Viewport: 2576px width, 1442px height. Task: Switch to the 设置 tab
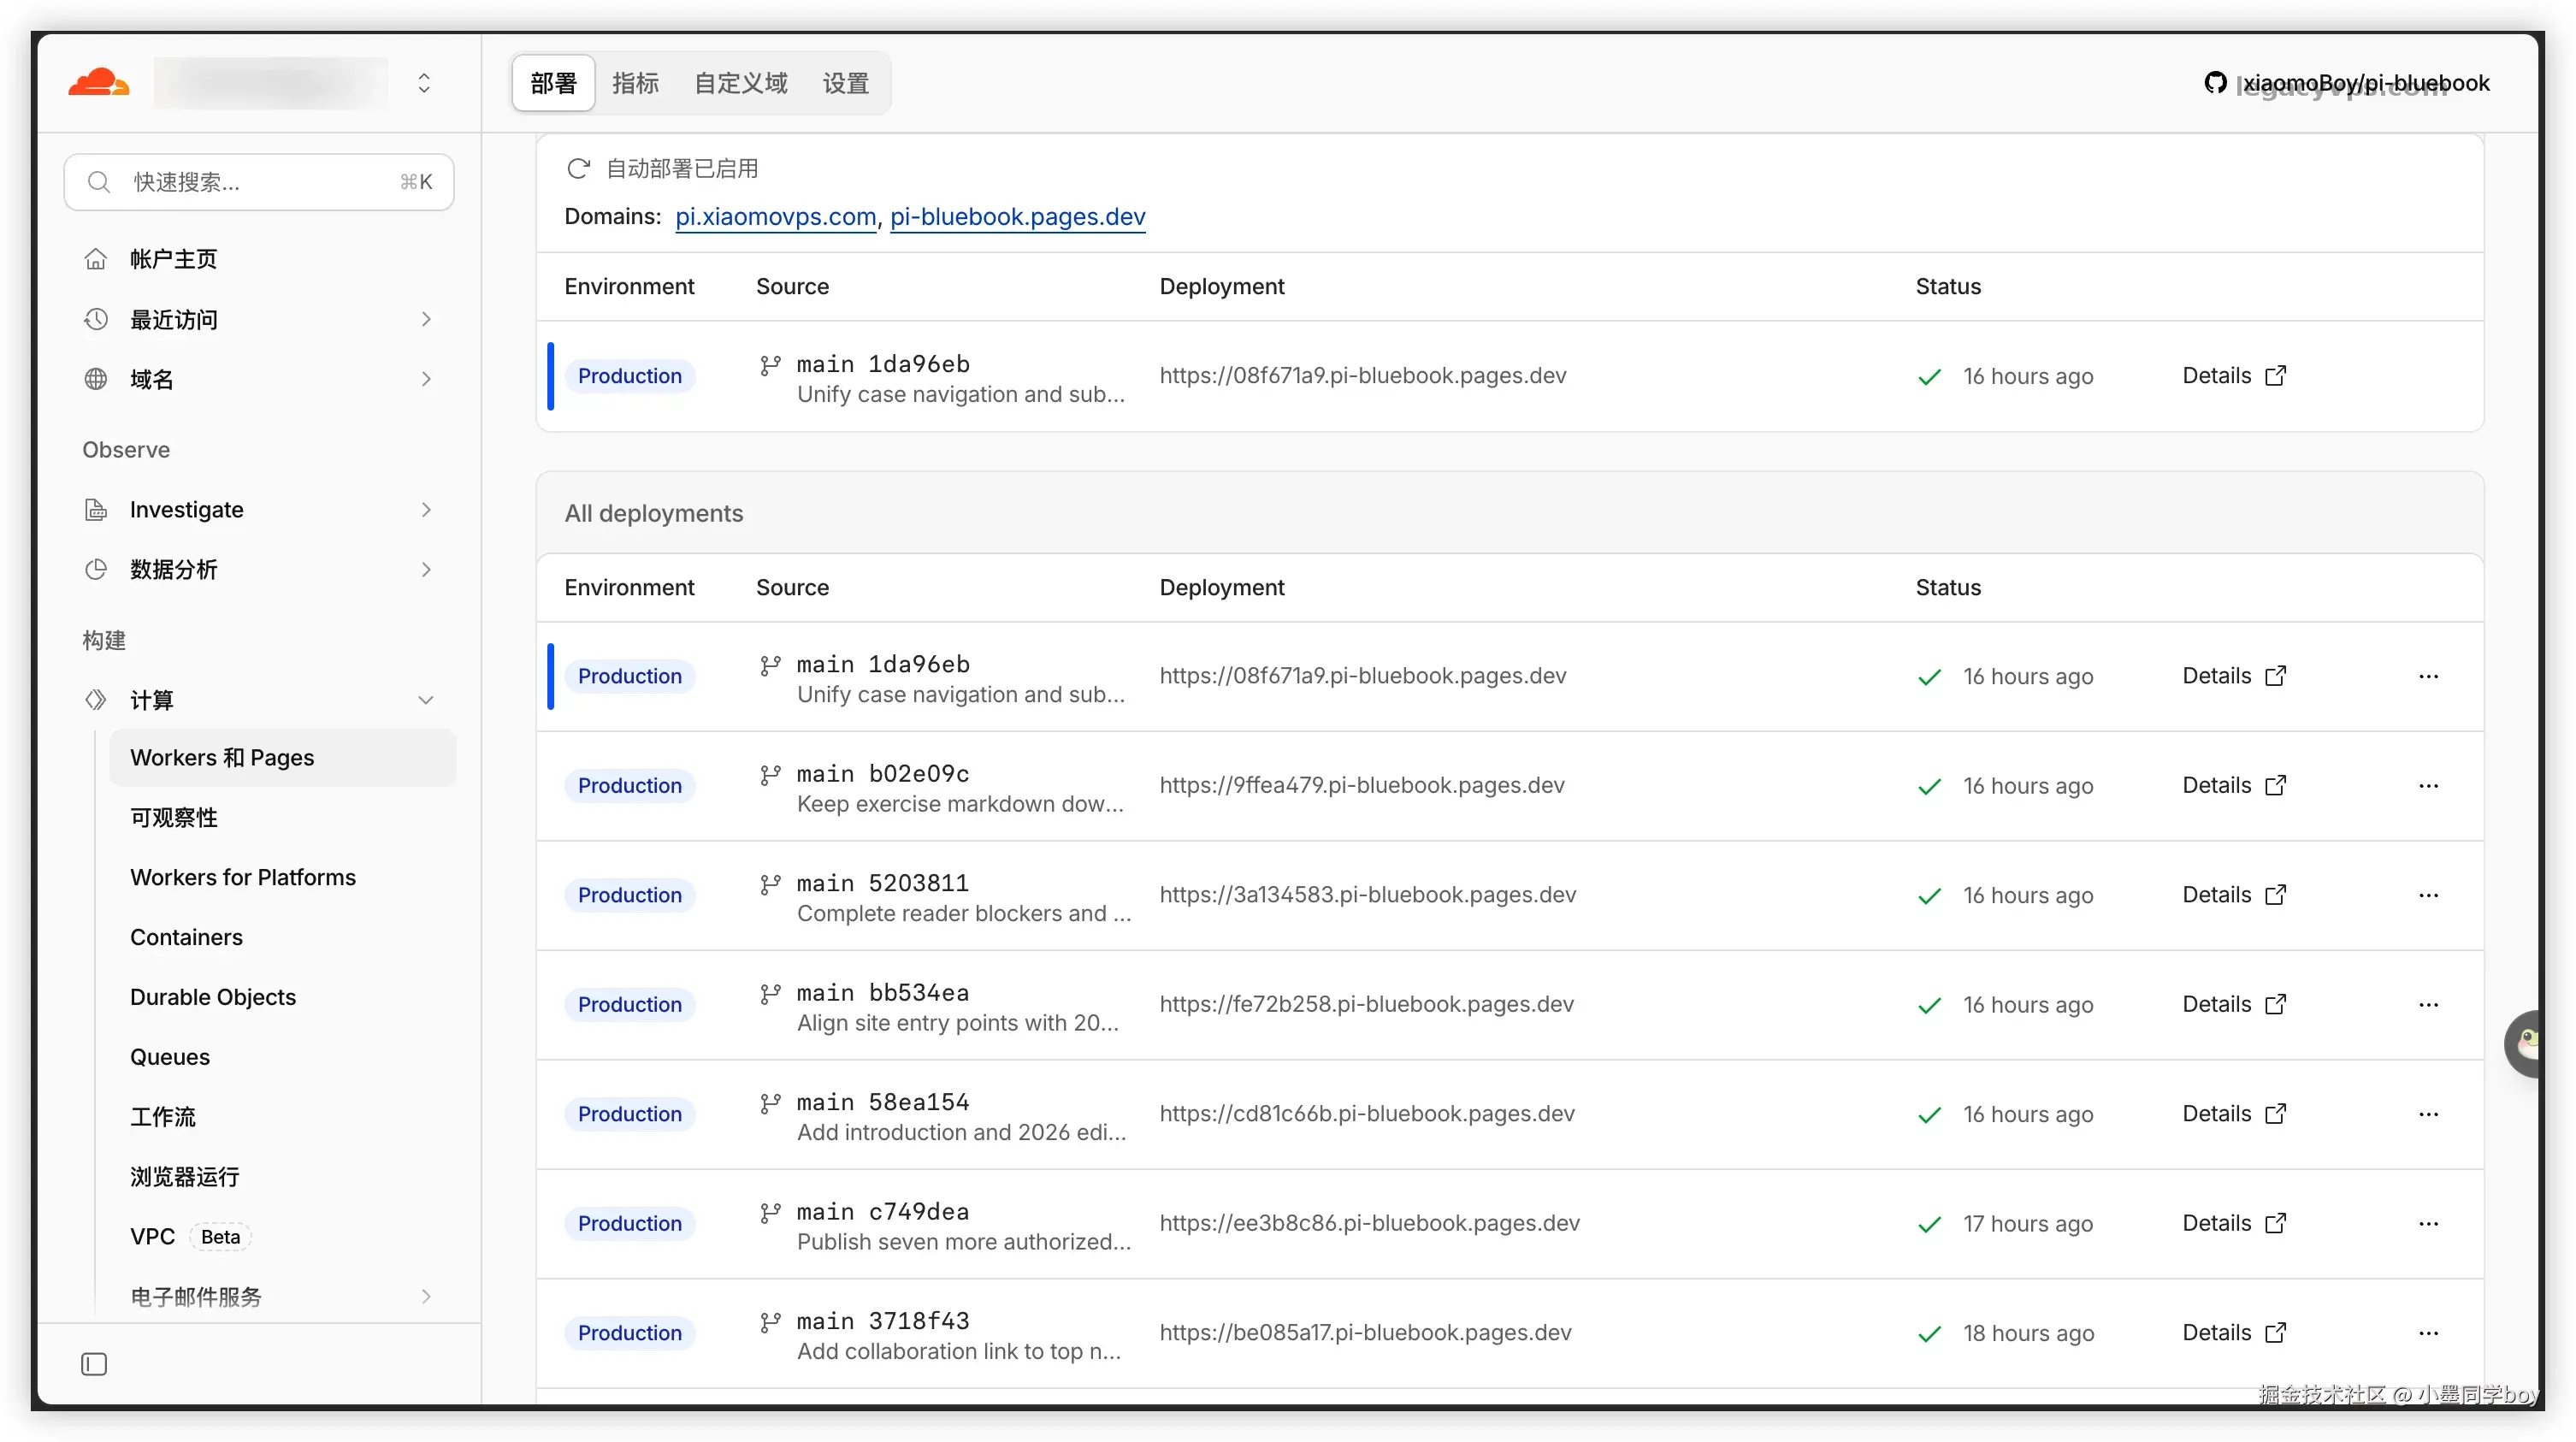point(846,83)
